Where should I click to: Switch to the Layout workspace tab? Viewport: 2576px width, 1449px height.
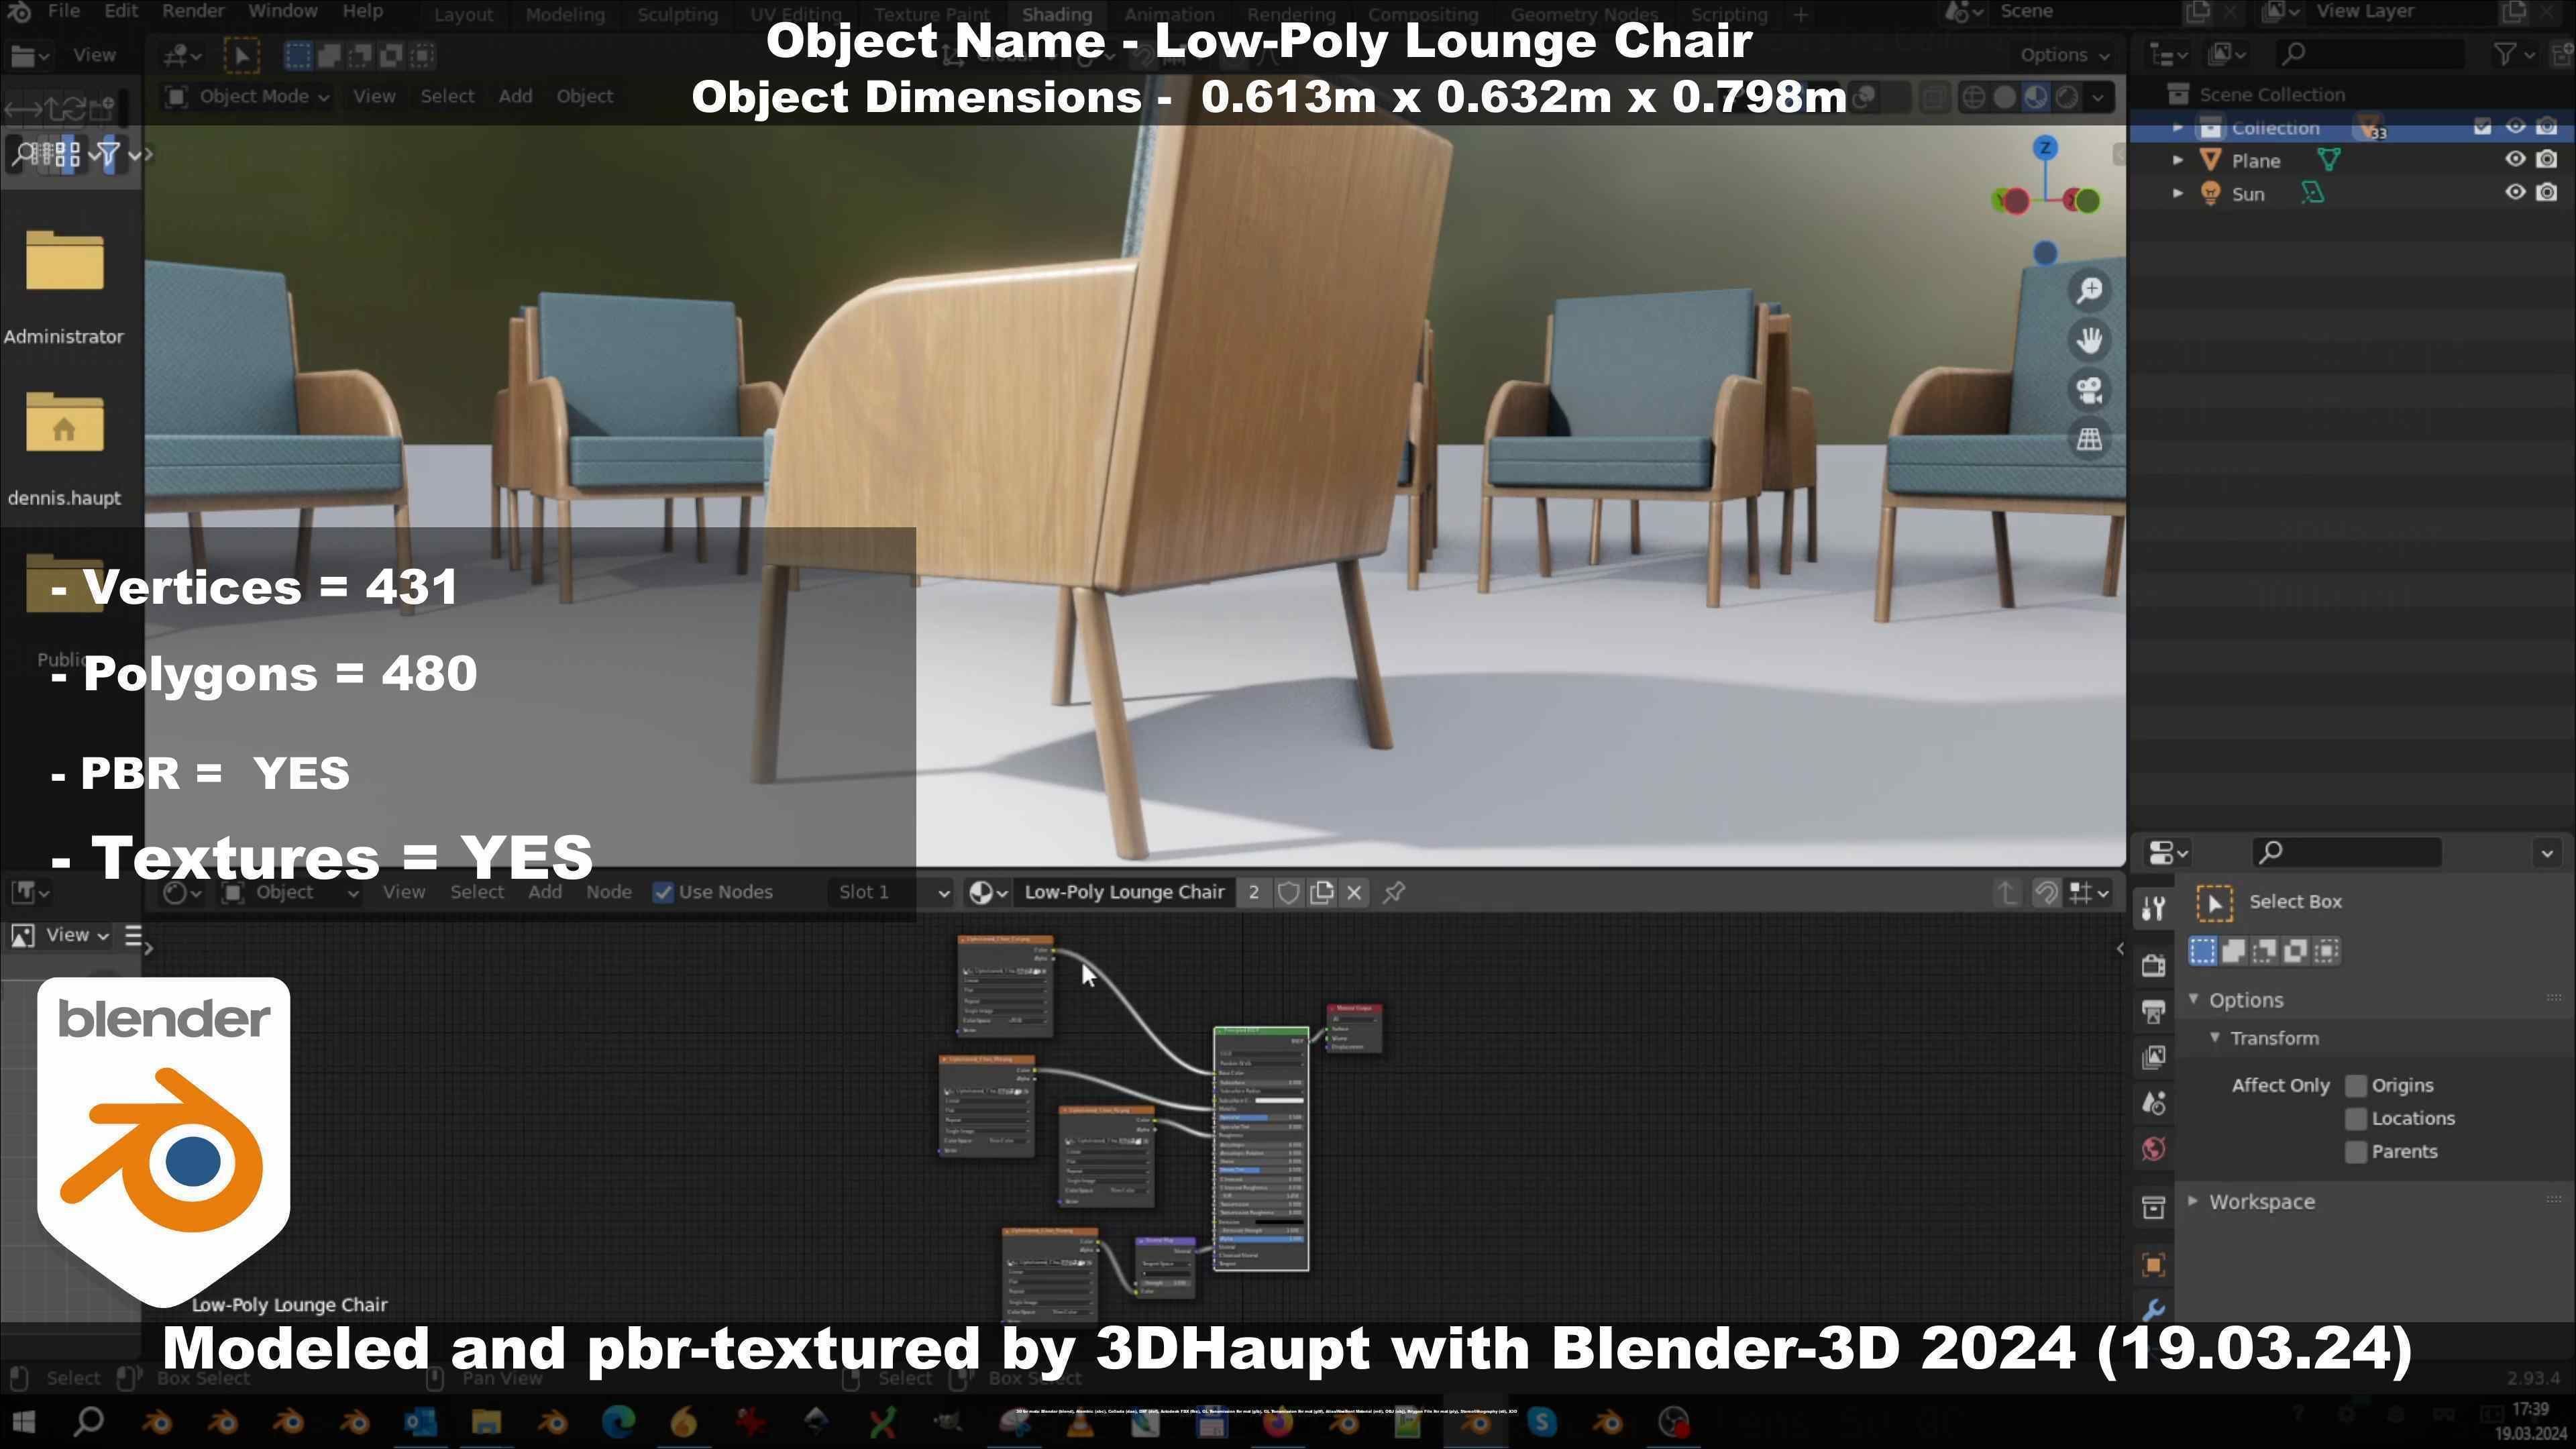pyautogui.click(x=463, y=15)
